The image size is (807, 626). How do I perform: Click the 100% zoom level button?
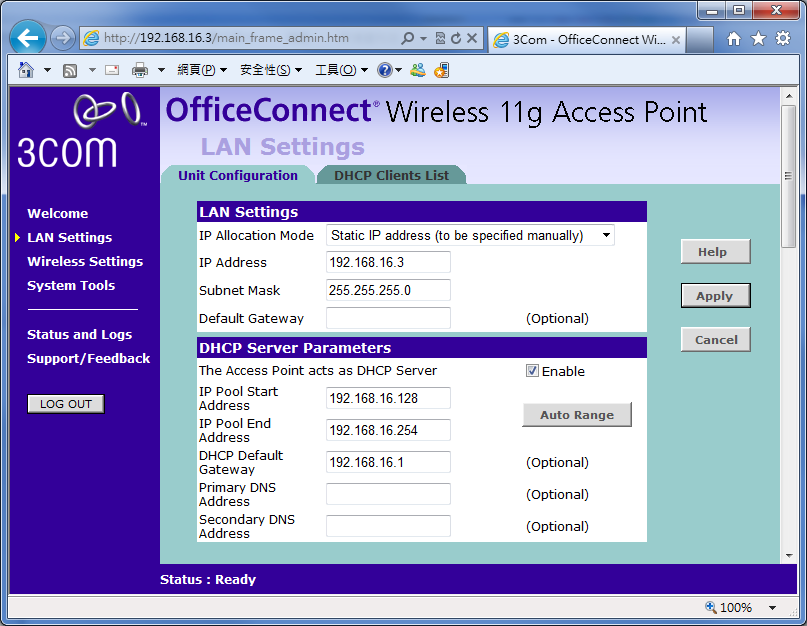pyautogui.click(x=728, y=607)
